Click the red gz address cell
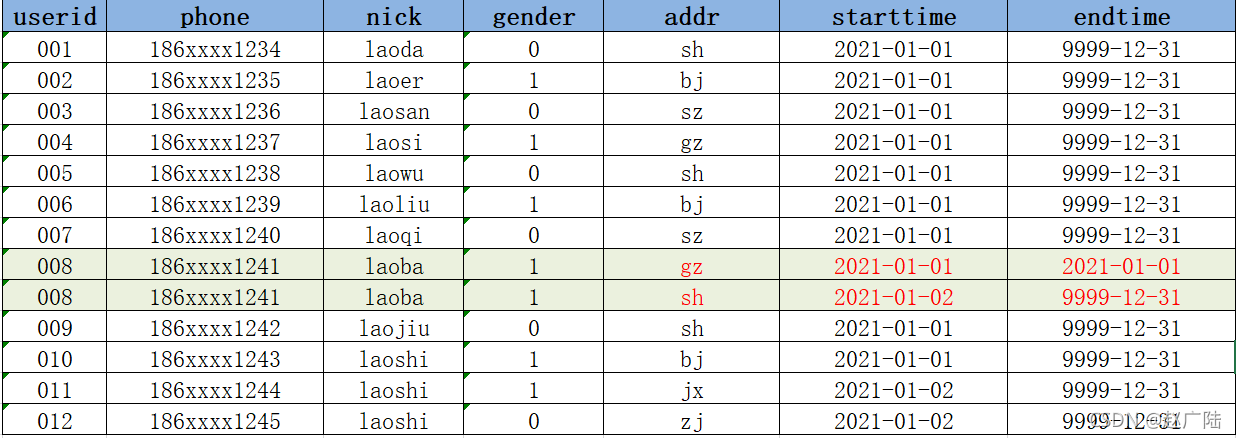Image resolution: width=1236 pixels, height=438 pixels. click(x=692, y=266)
